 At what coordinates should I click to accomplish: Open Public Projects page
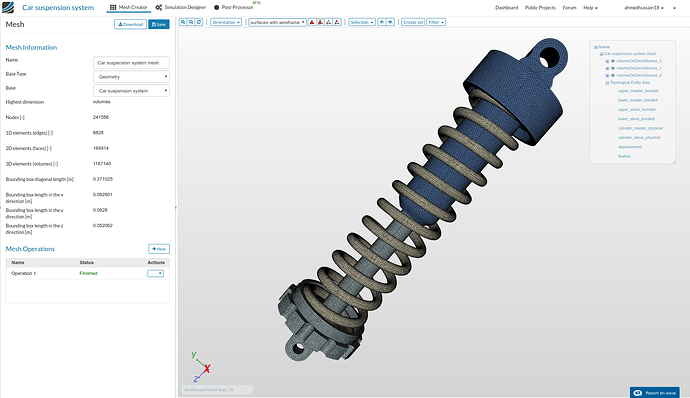[540, 7]
